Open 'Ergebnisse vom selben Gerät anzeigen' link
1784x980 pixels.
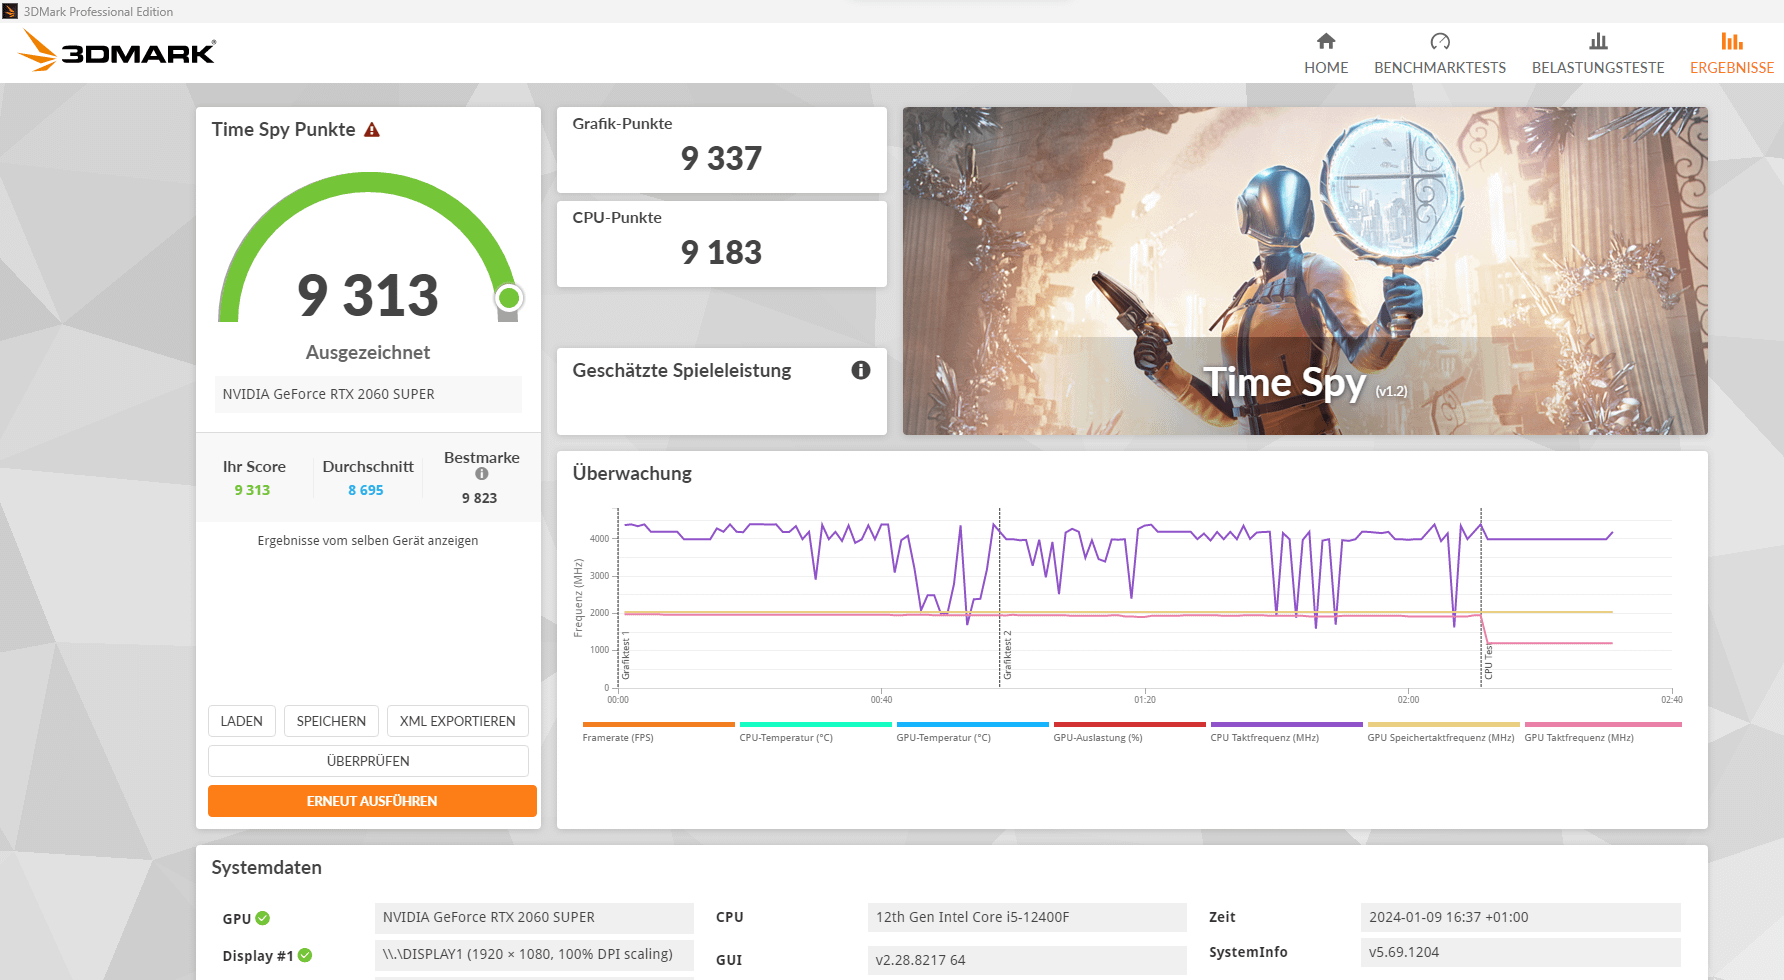368,541
